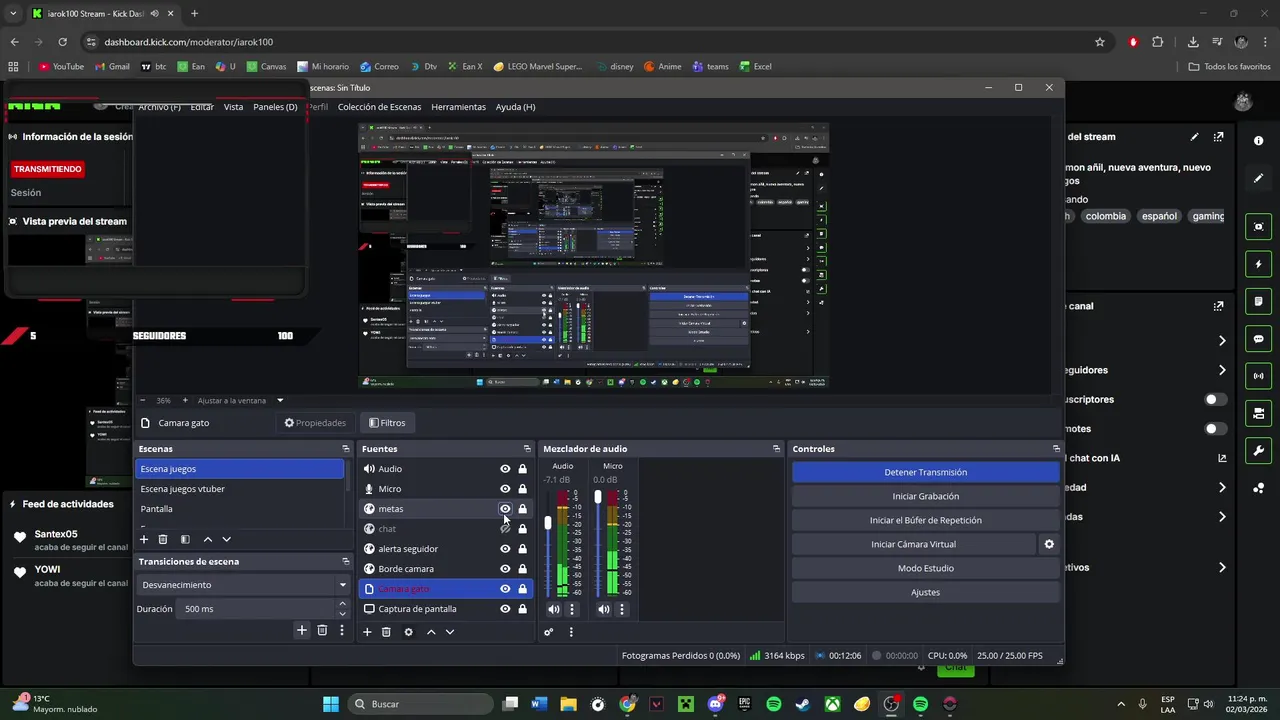
Task: Click Iniciar Grabación button
Action: [x=925, y=496]
